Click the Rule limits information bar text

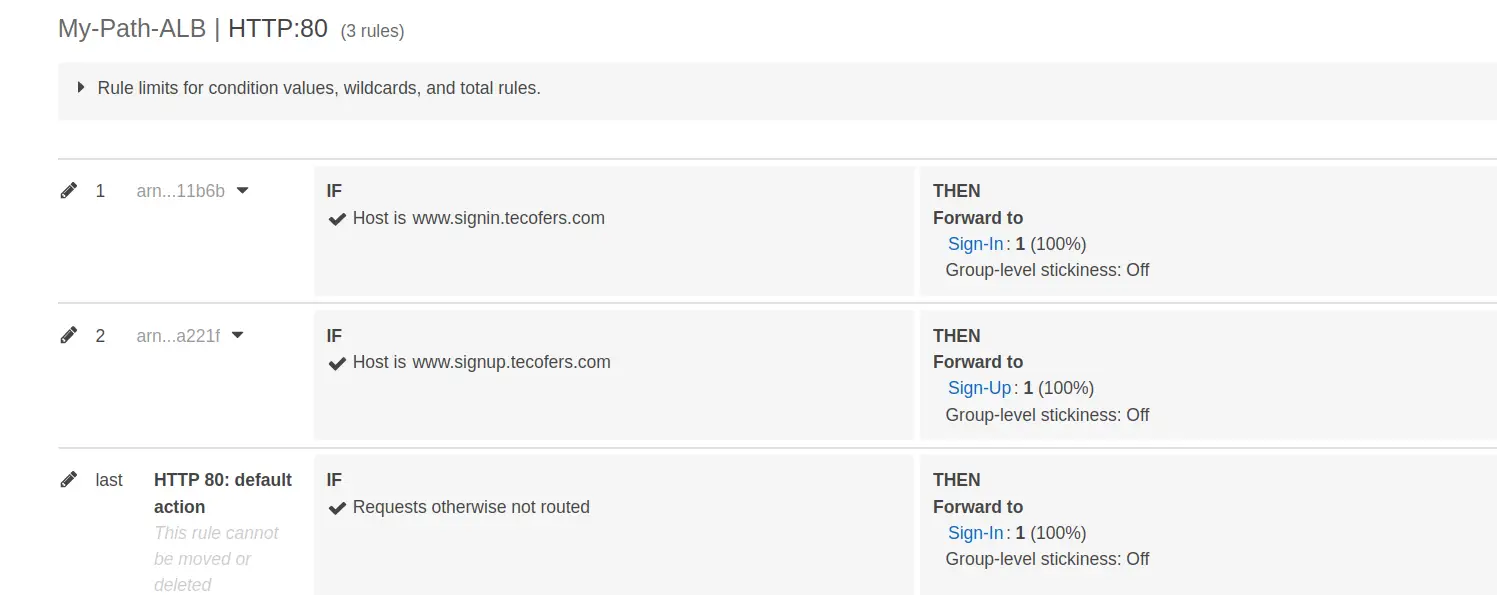coord(319,87)
